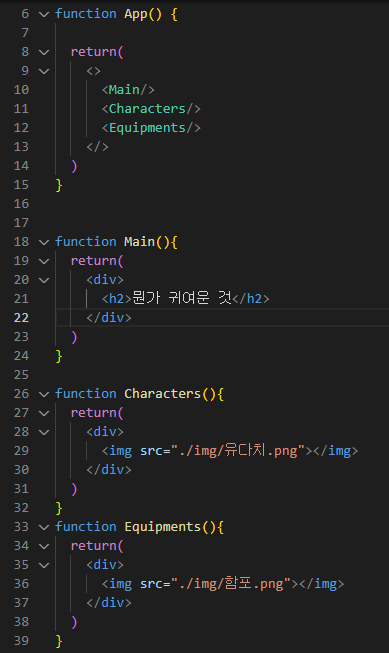
Task: Collapse the Main function fold chevron on line 18
Action: 44,242
